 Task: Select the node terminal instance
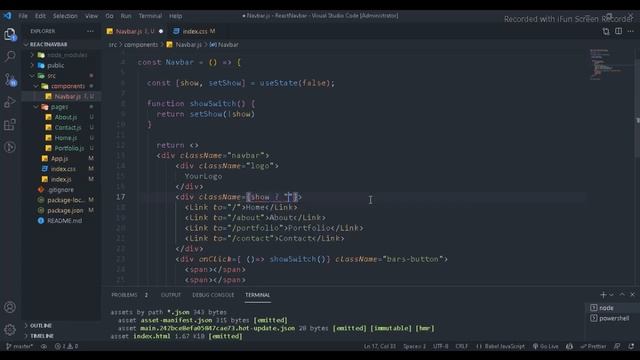coord(611,308)
